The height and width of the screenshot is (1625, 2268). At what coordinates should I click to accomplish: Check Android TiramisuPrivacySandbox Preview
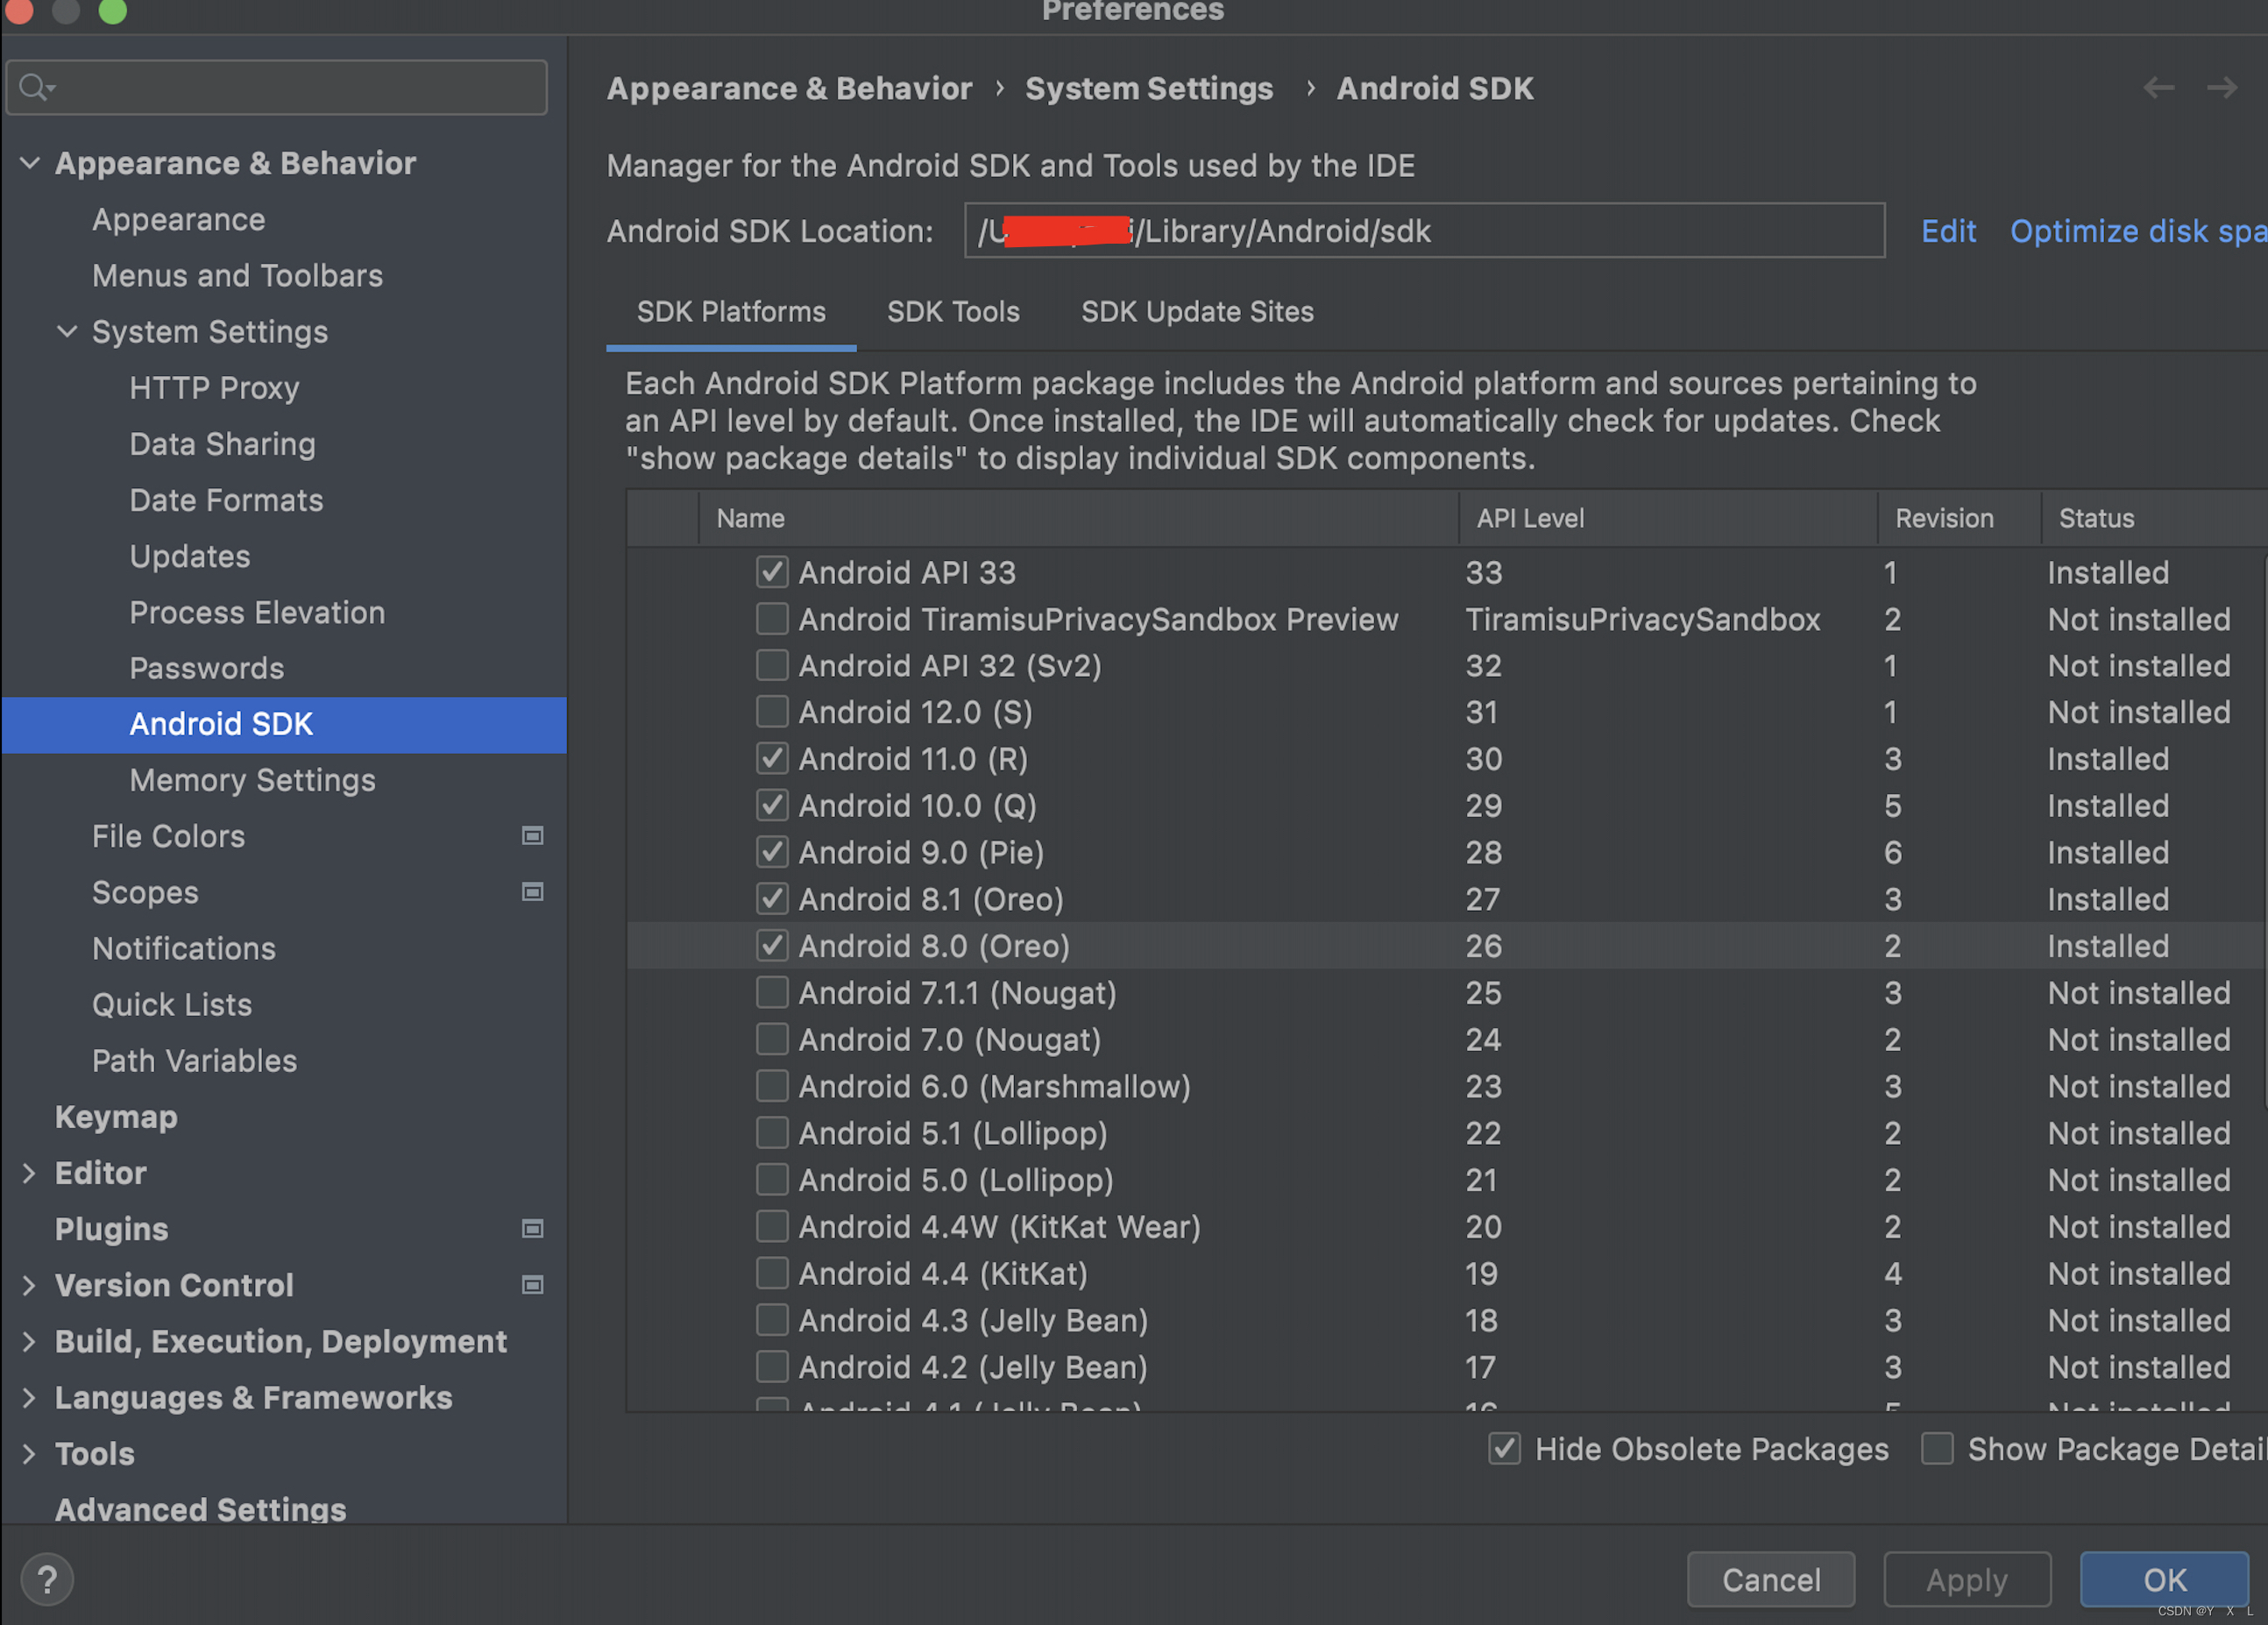(772, 619)
